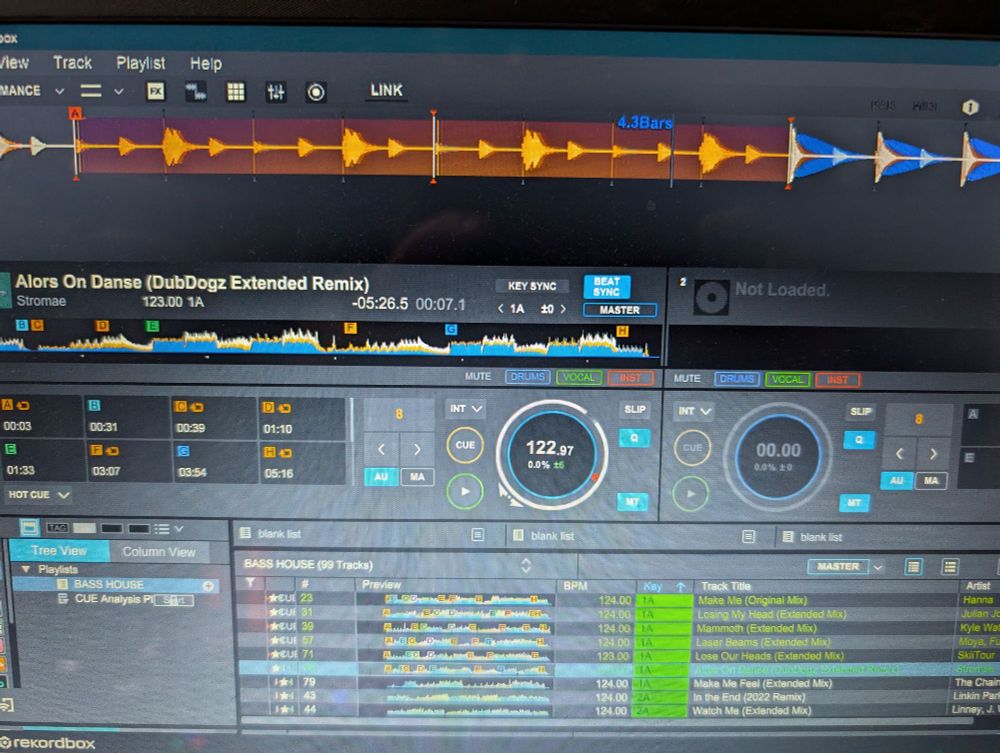The width and height of the screenshot is (1000, 753).
Task: Open the mixer sliders icon
Action: [276, 92]
